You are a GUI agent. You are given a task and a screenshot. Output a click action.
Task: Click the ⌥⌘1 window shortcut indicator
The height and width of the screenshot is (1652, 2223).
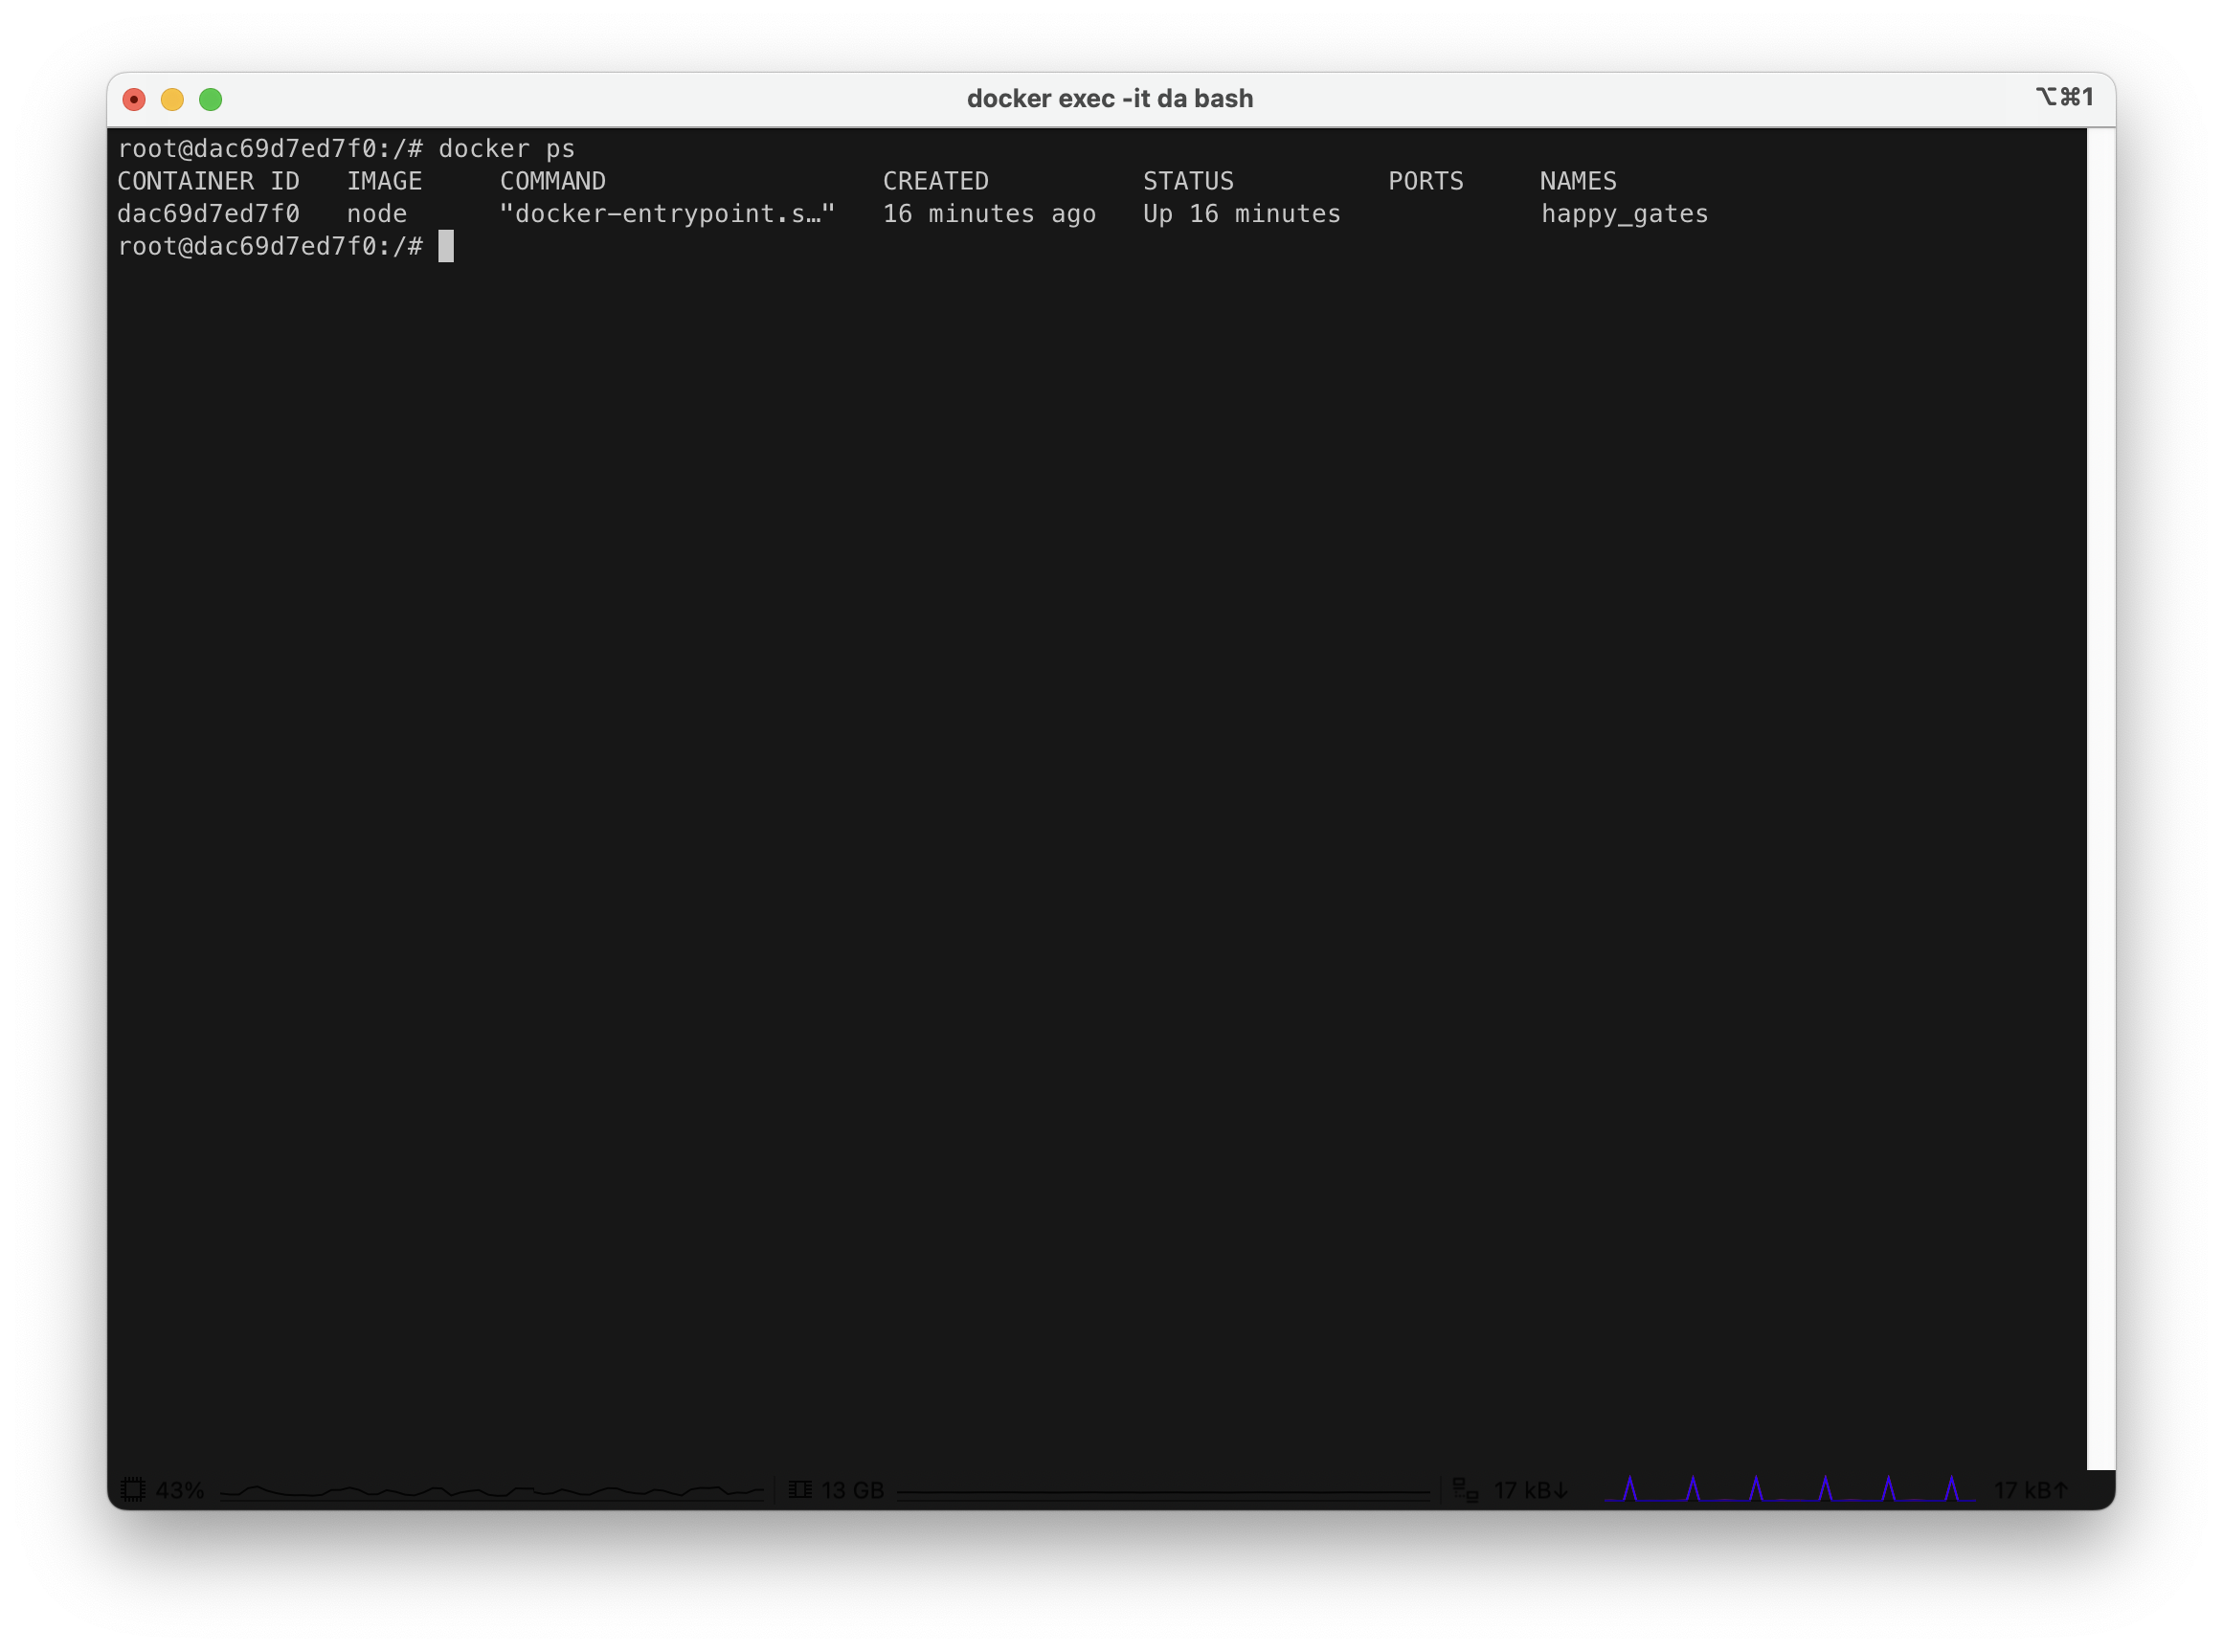click(2063, 97)
